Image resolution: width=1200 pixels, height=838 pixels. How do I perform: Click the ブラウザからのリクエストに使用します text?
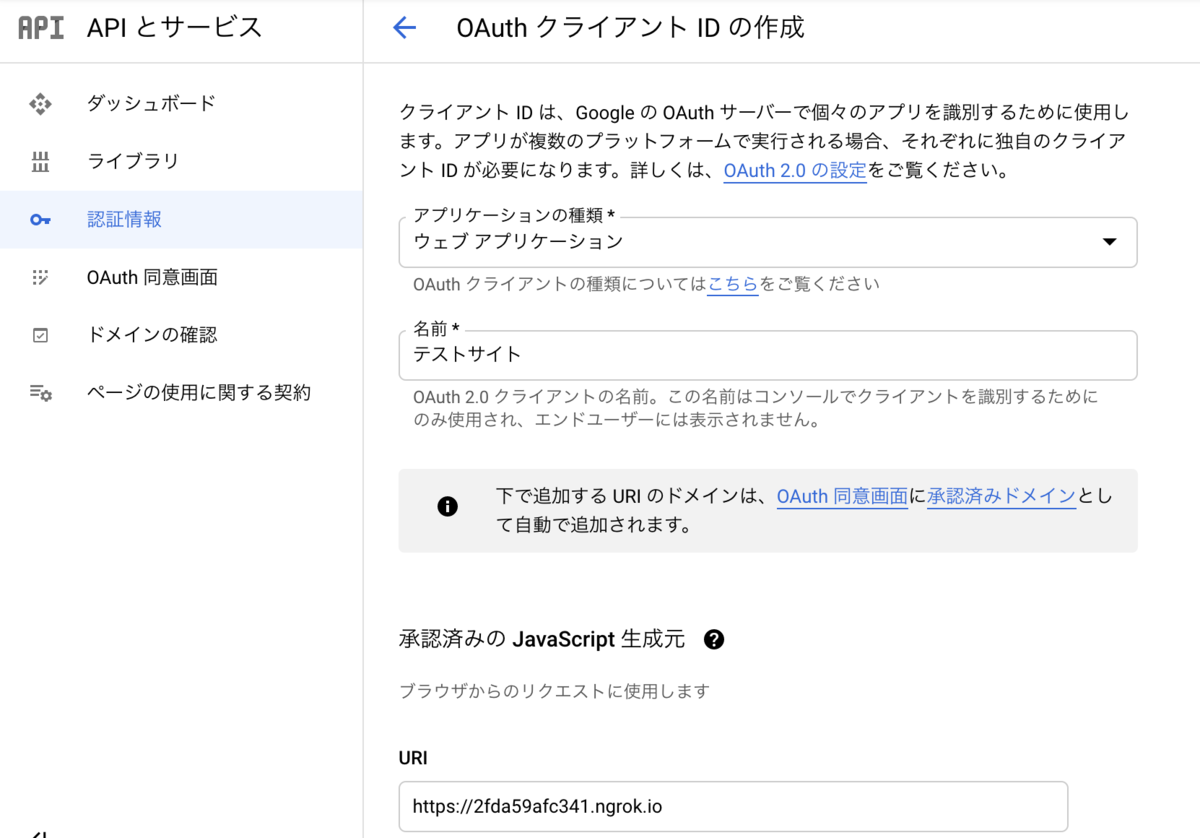tap(555, 691)
